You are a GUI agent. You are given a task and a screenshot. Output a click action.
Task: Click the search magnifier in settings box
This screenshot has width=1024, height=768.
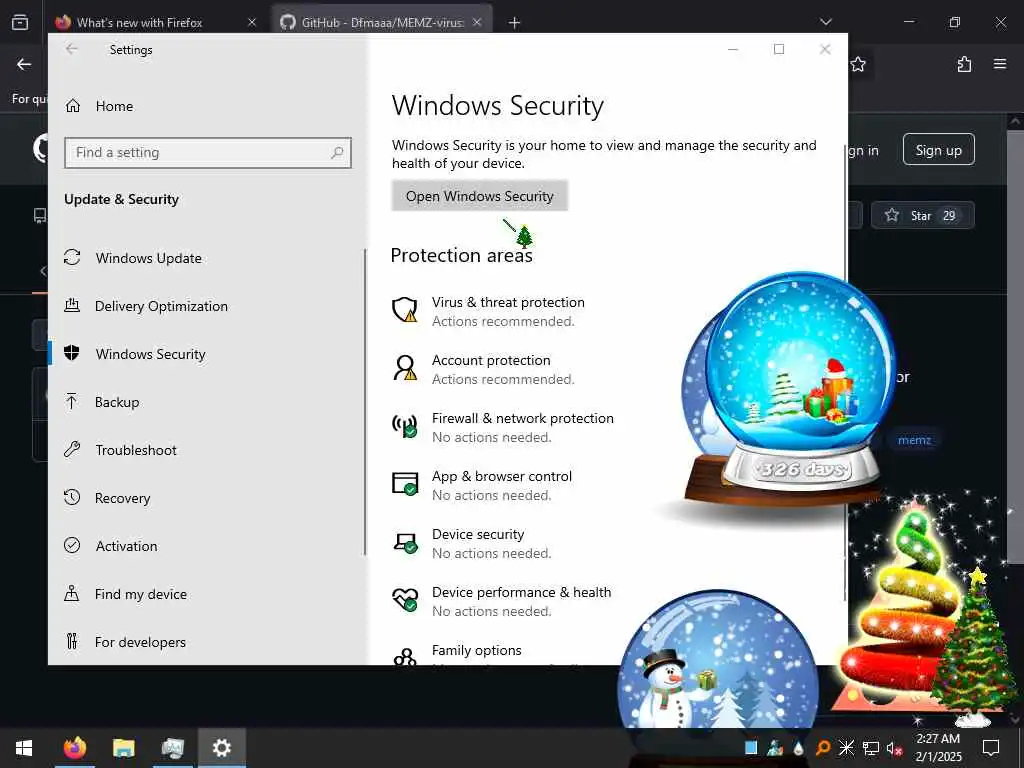point(337,153)
